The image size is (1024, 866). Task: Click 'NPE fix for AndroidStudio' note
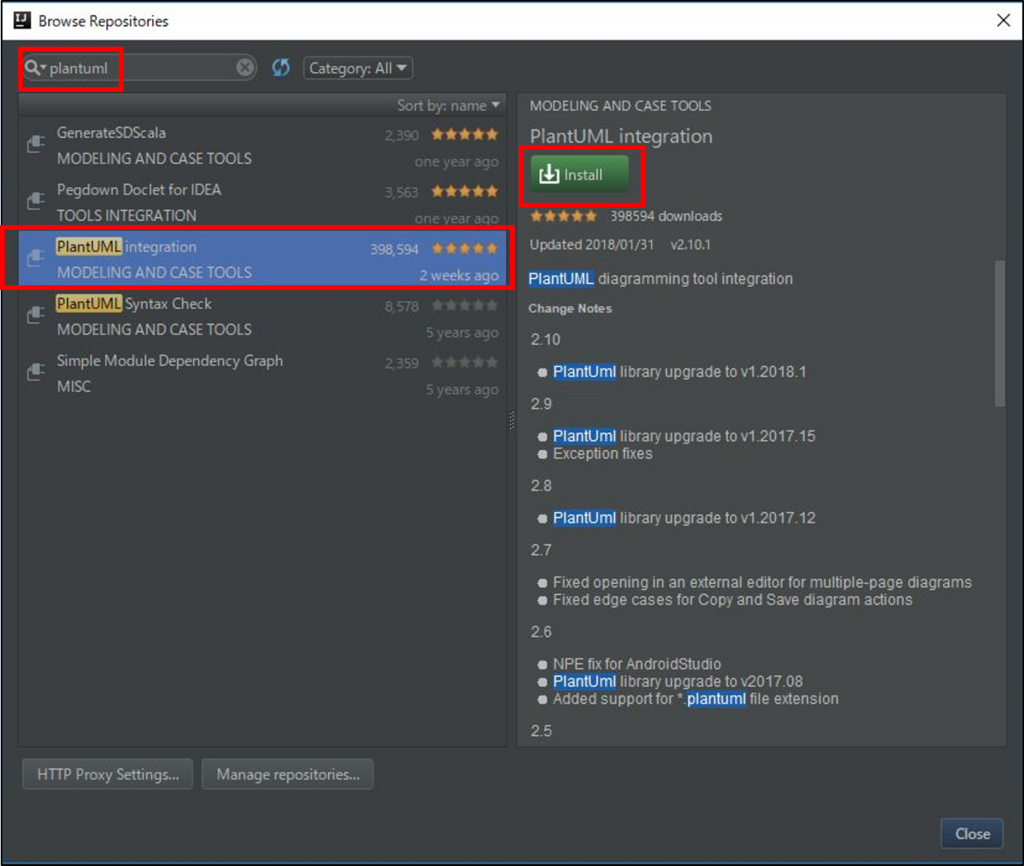coord(637,664)
